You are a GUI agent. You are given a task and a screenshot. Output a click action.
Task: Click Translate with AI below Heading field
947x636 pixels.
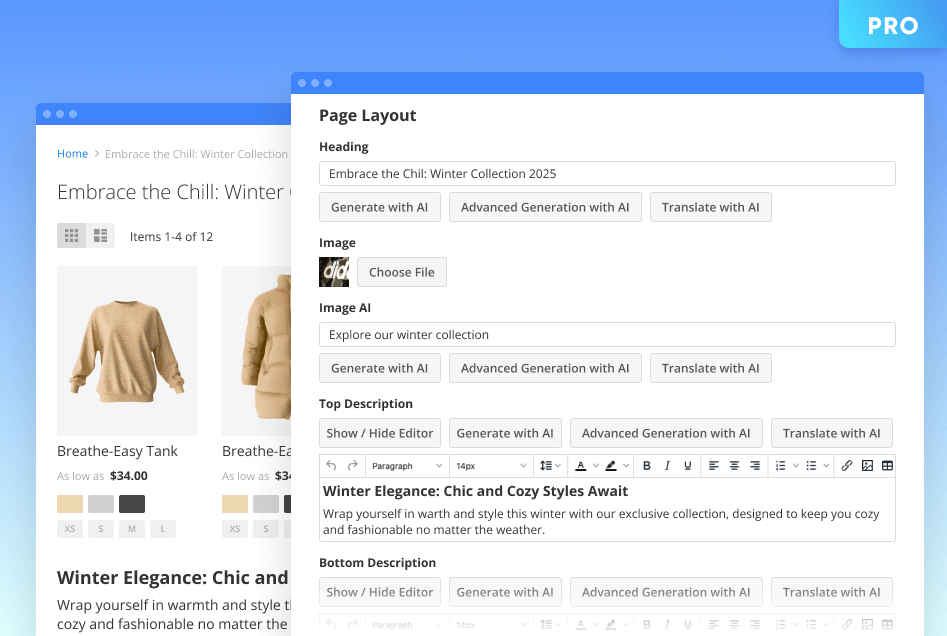click(x=710, y=207)
